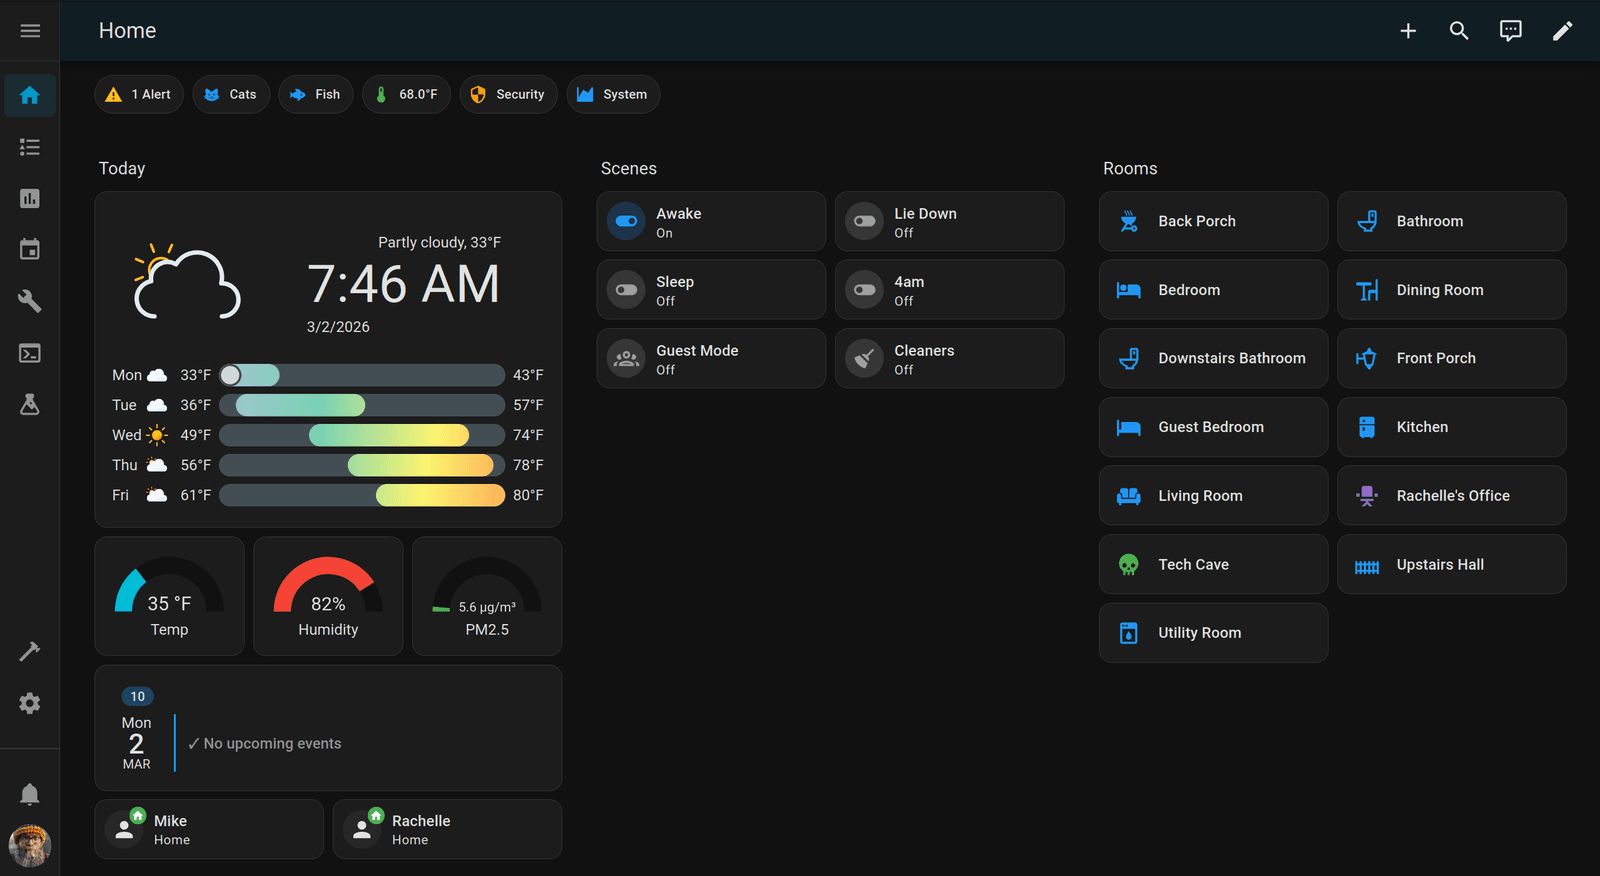The width and height of the screenshot is (1600, 876).
Task: Click the Guest Bedroom bed icon
Action: (1129, 428)
